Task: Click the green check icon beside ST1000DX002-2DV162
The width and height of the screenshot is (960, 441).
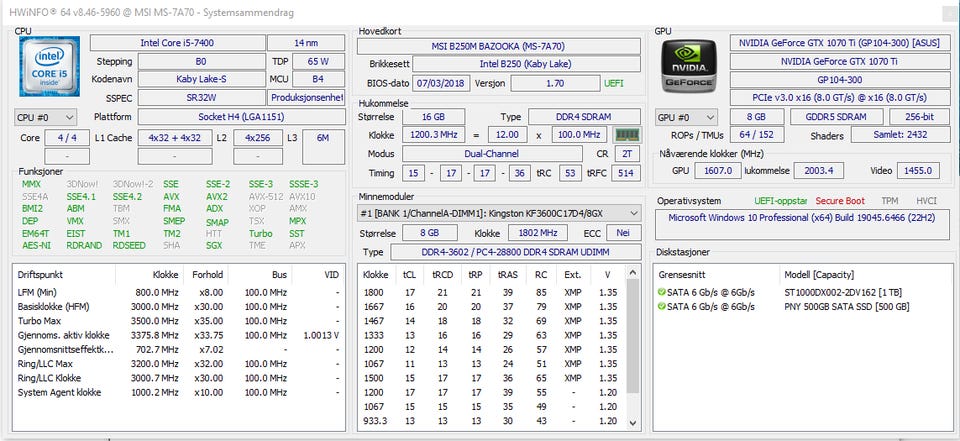Action: (661, 293)
